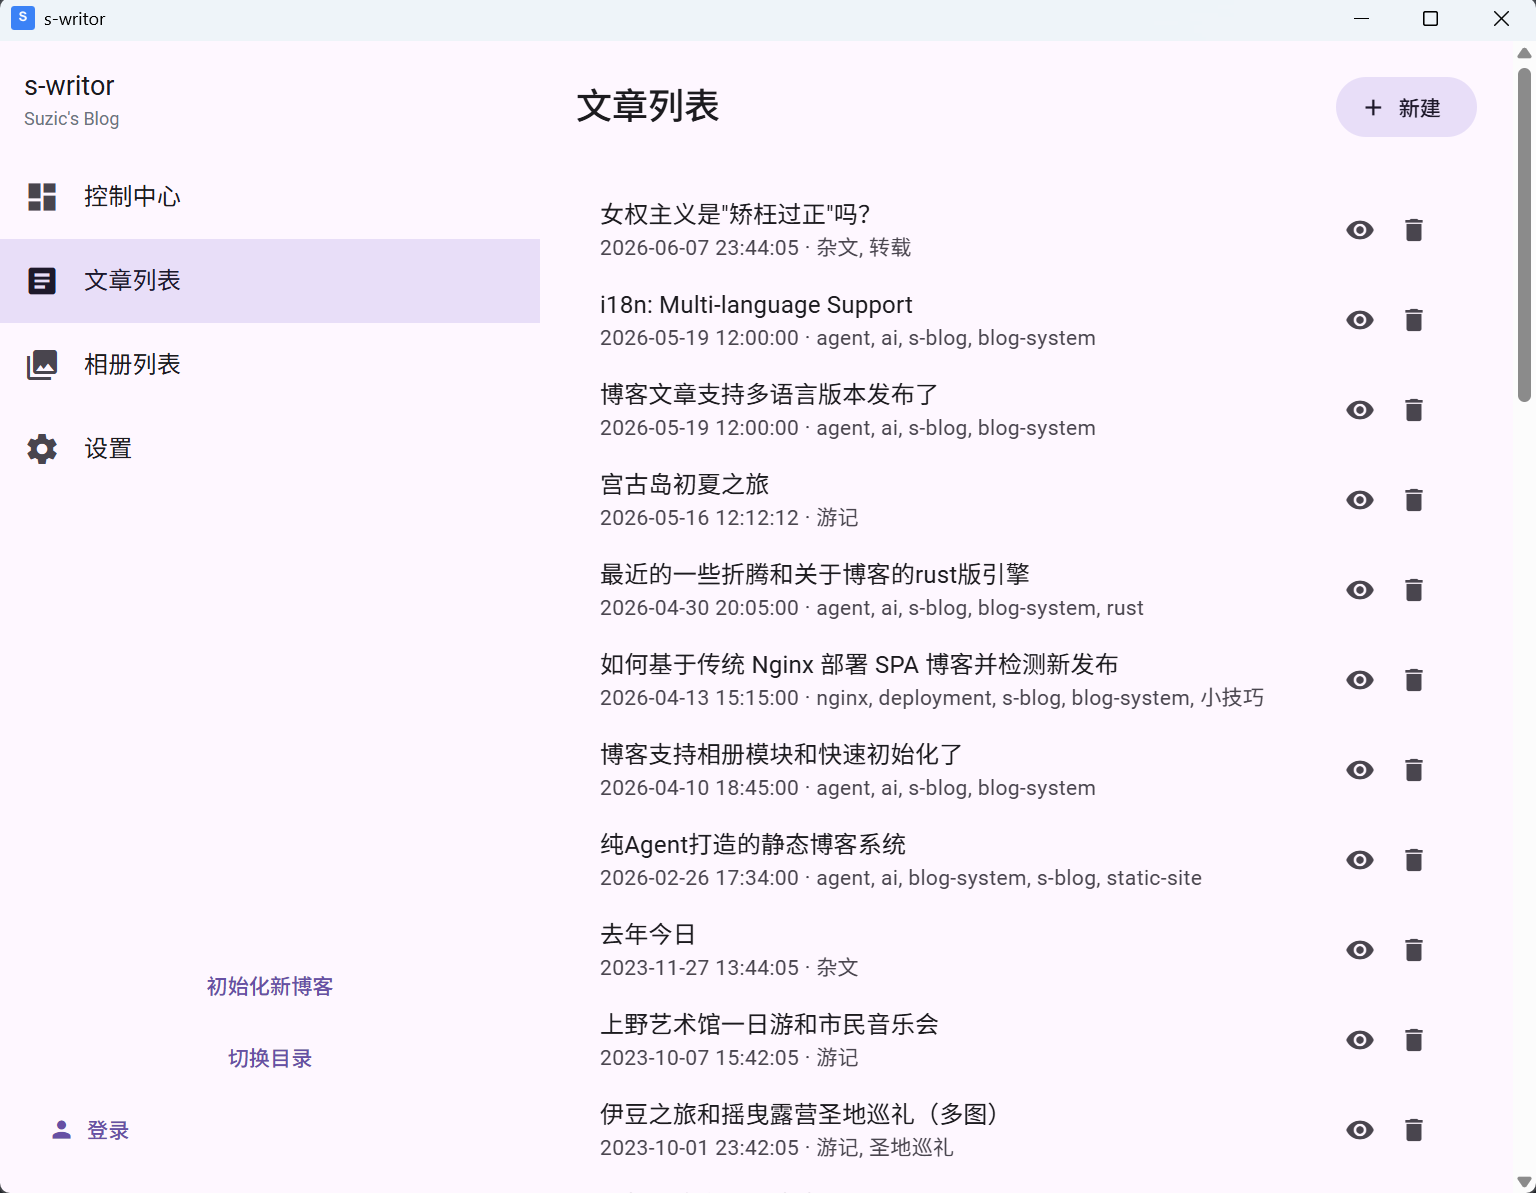This screenshot has width=1536, height=1193.
Task: Click eye icon for rust版引擎 article
Action: (x=1360, y=590)
